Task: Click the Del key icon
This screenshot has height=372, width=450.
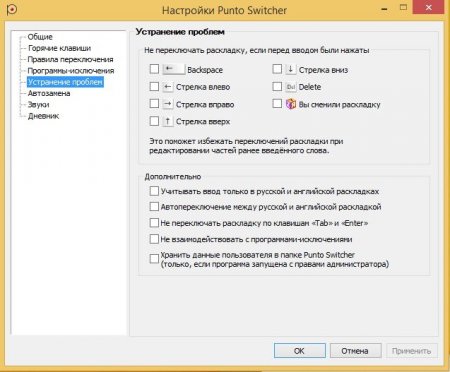Action: (x=291, y=87)
